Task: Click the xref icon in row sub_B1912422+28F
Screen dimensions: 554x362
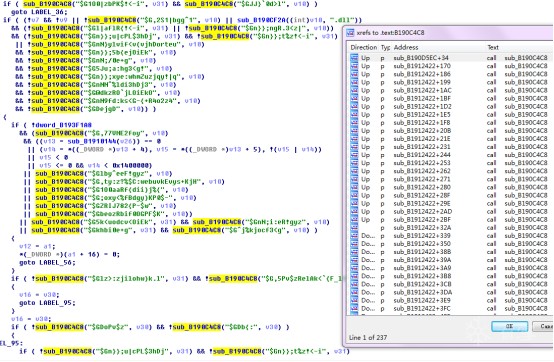Action: 354,195
